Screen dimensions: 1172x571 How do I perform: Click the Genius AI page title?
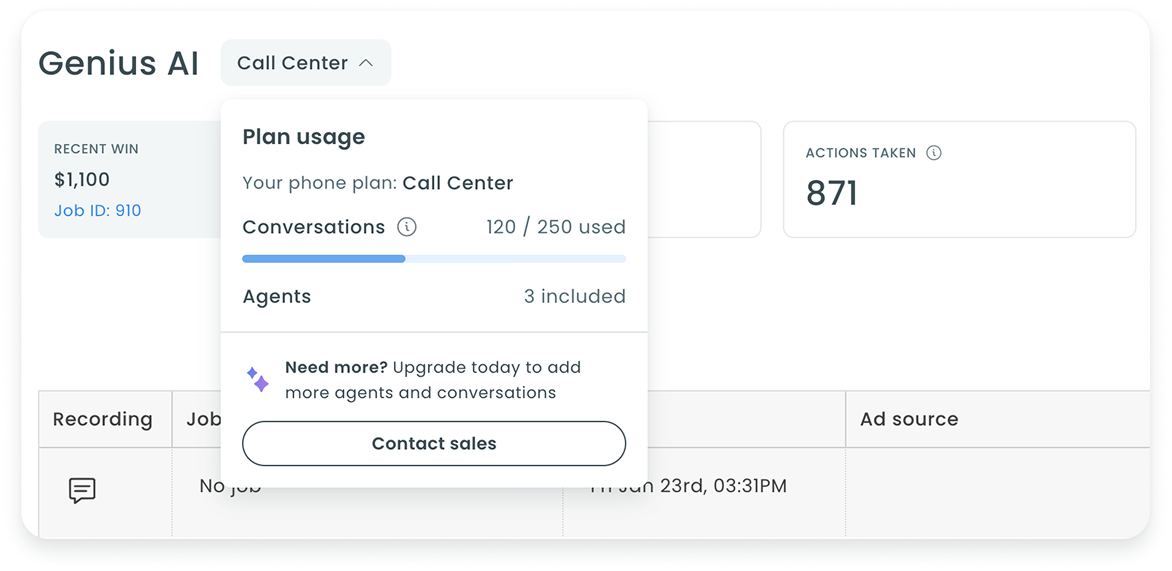[x=118, y=63]
